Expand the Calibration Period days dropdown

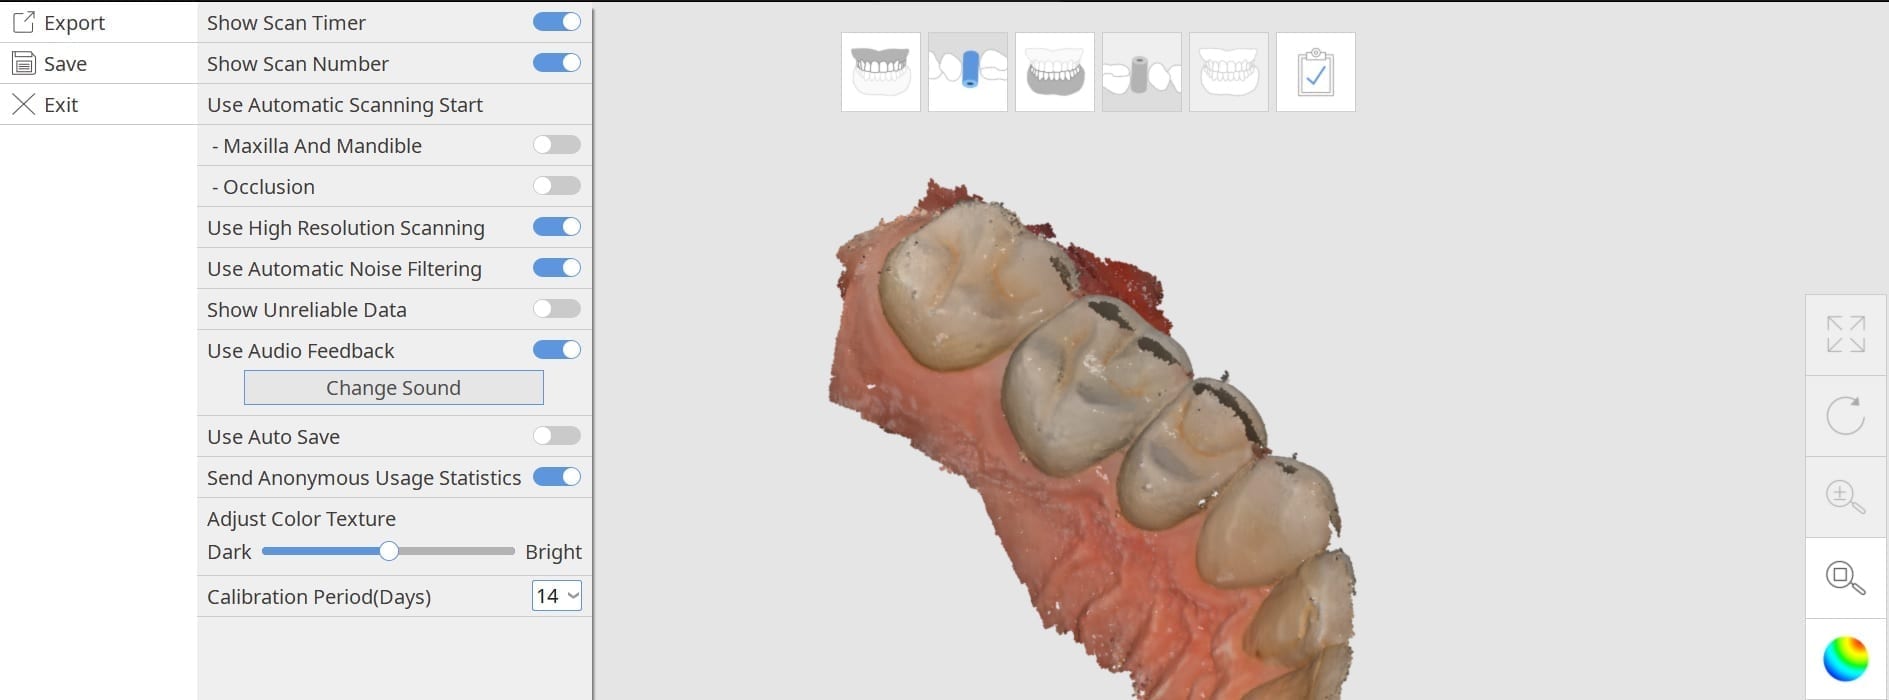[x=557, y=596]
